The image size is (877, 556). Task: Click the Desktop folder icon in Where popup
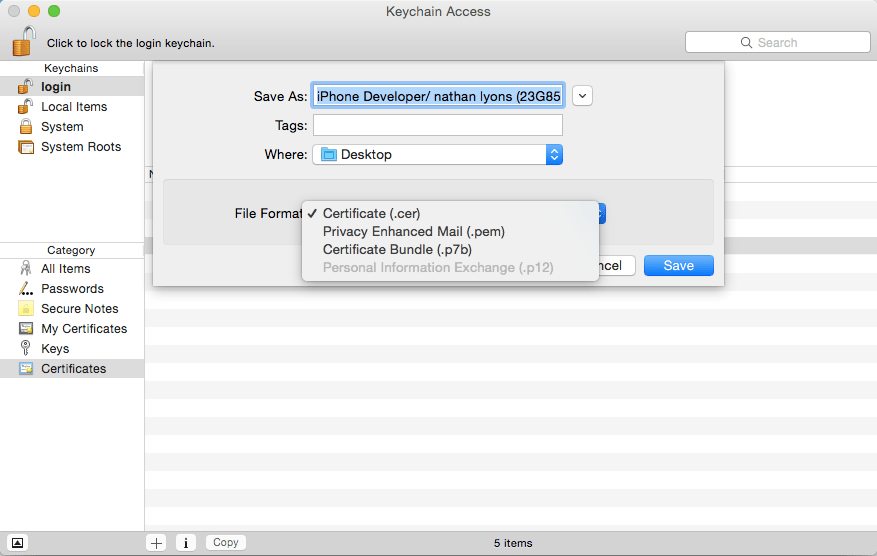click(x=329, y=154)
